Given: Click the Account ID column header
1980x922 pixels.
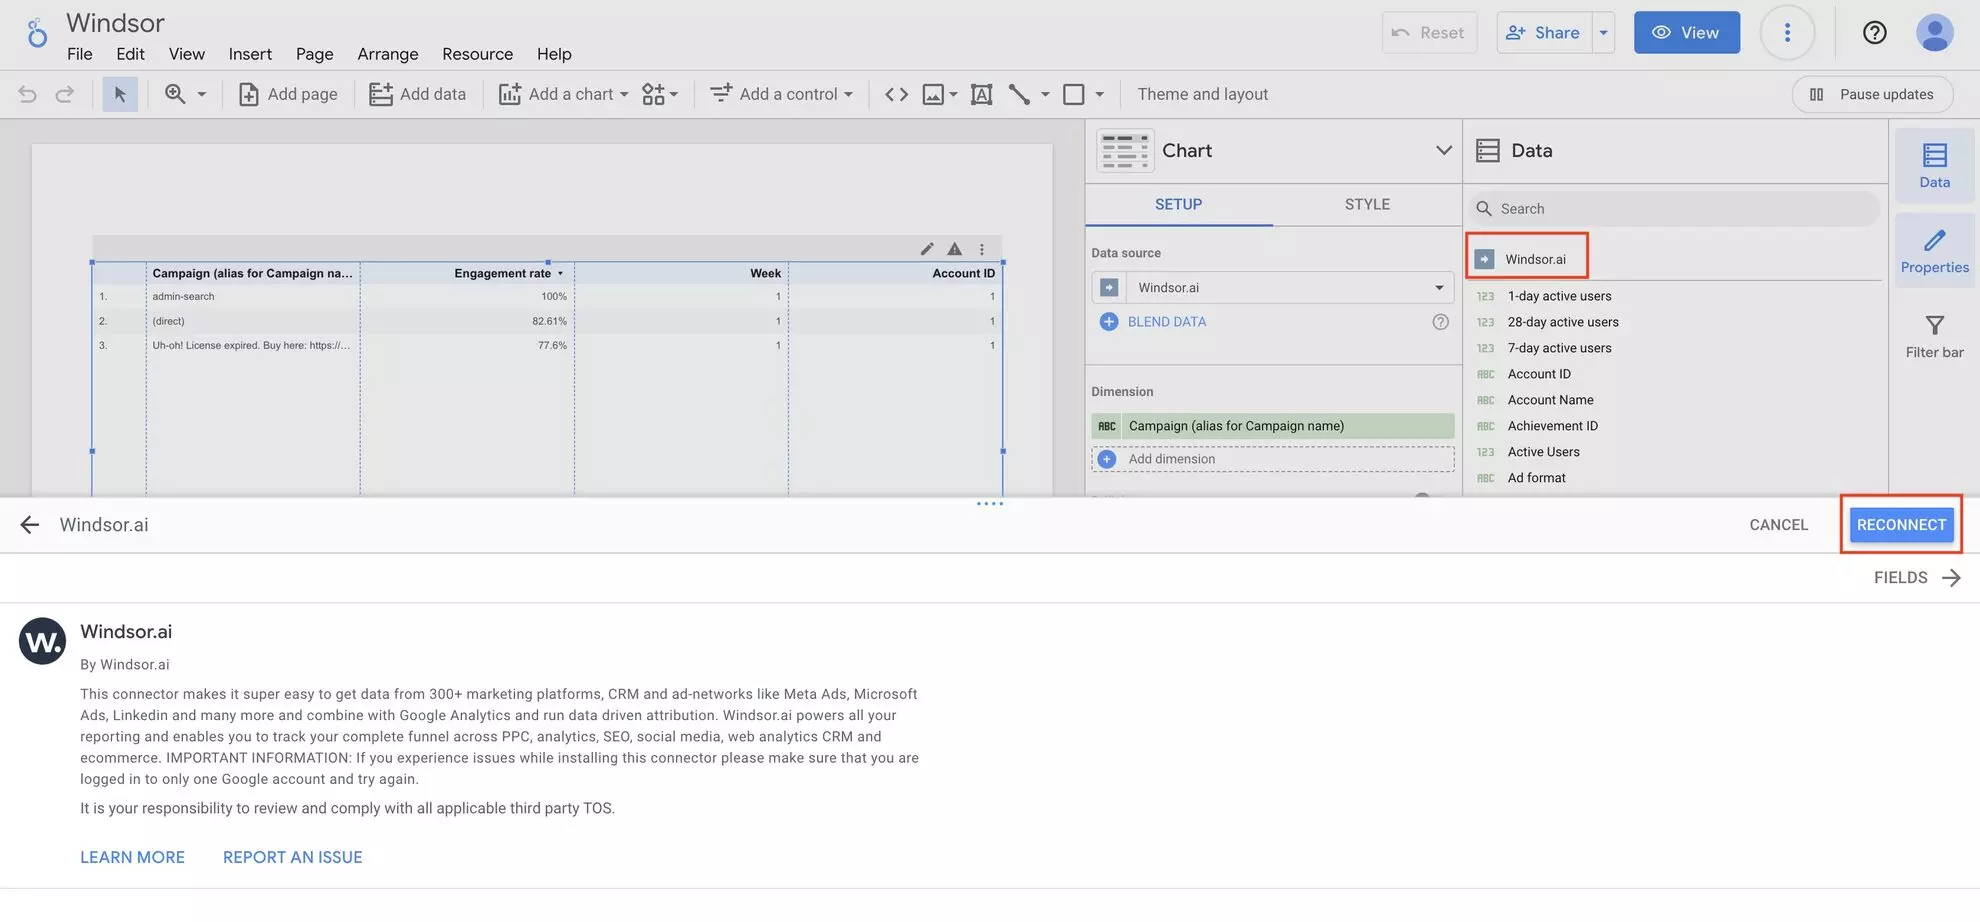Looking at the screenshot, I should pyautogui.click(x=963, y=273).
